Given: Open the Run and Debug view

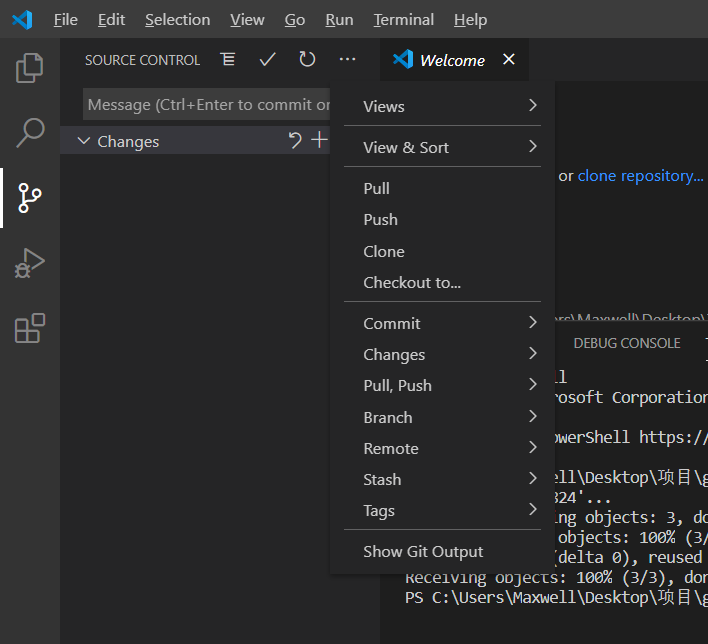Looking at the screenshot, I should pyautogui.click(x=30, y=263).
